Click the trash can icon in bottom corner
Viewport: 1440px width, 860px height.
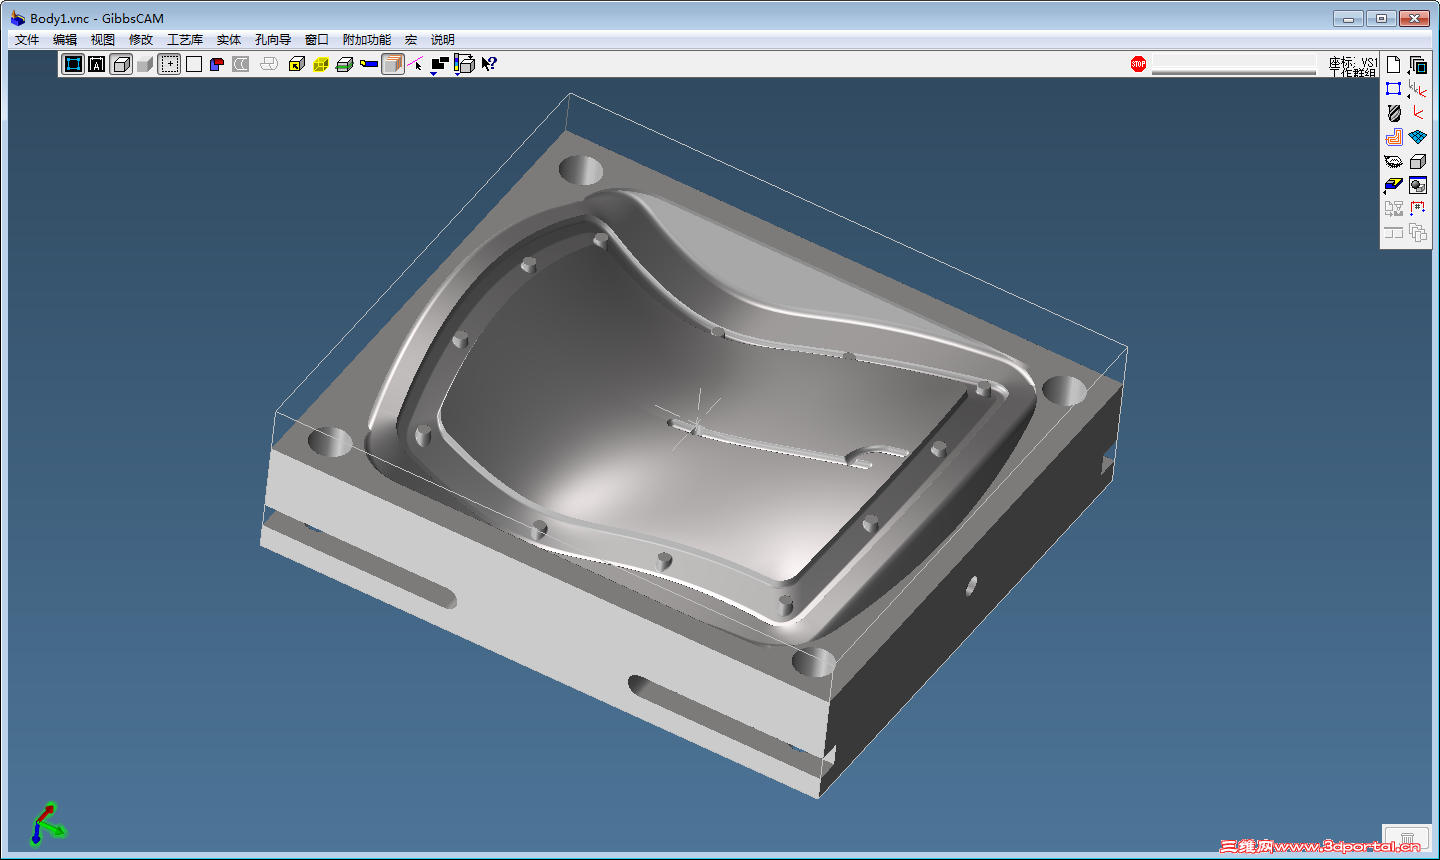[x=1407, y=838]
